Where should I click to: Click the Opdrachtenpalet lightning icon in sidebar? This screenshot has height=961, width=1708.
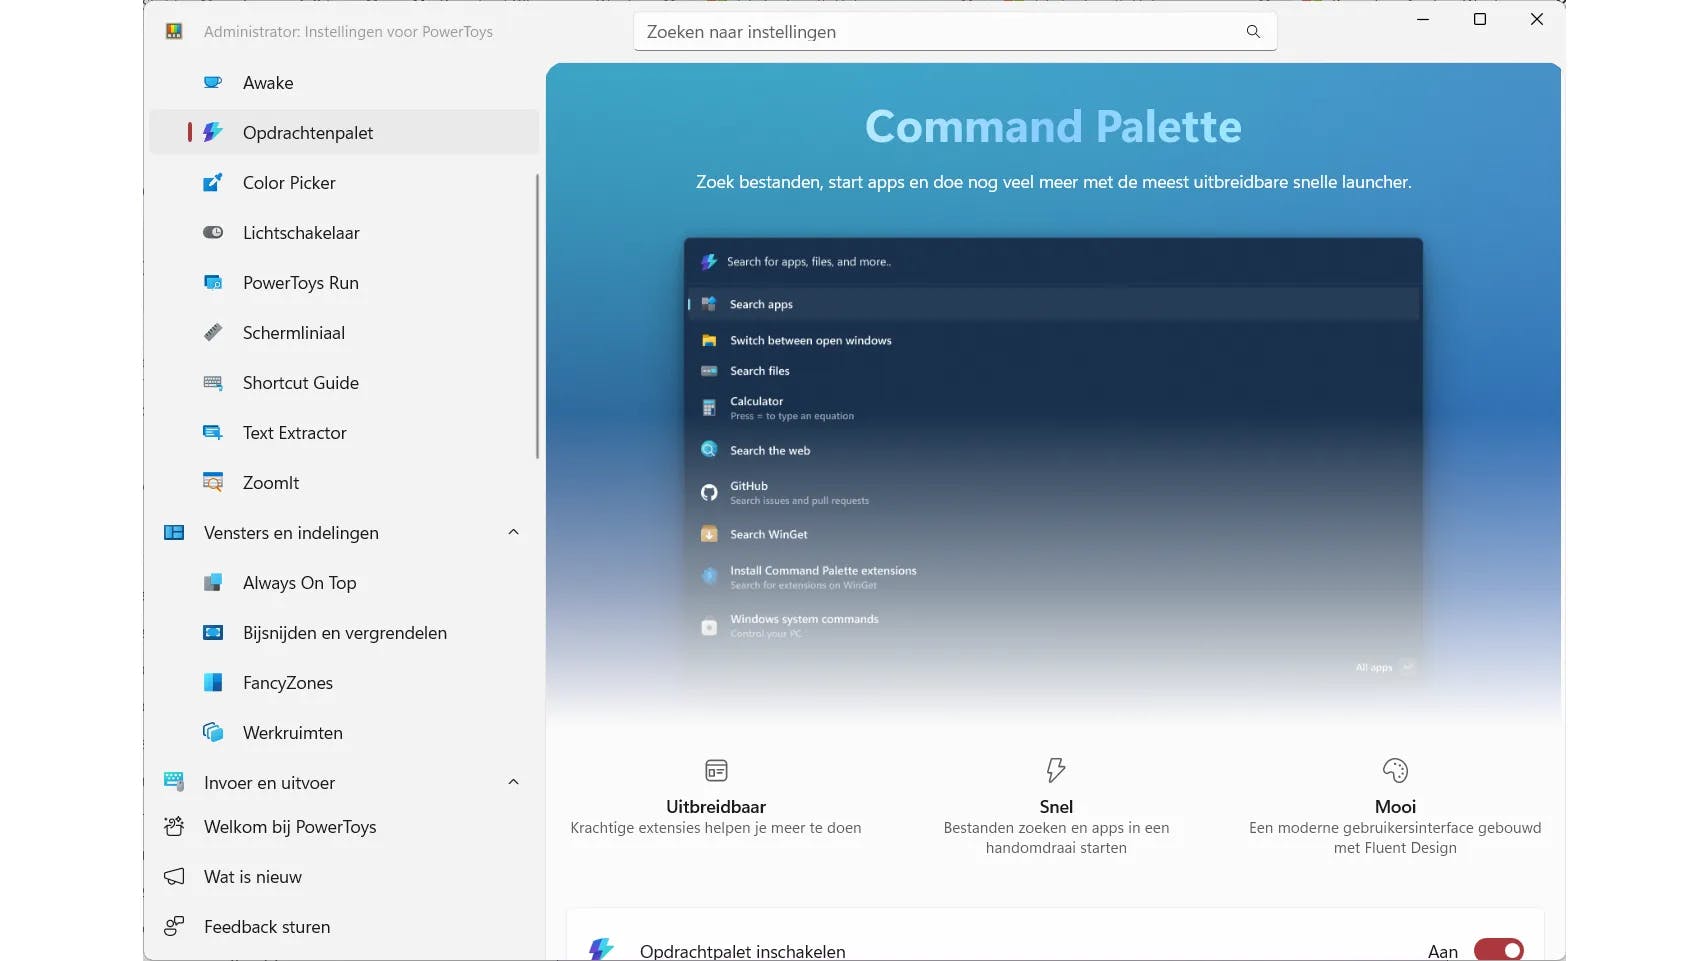coord(213,133)
